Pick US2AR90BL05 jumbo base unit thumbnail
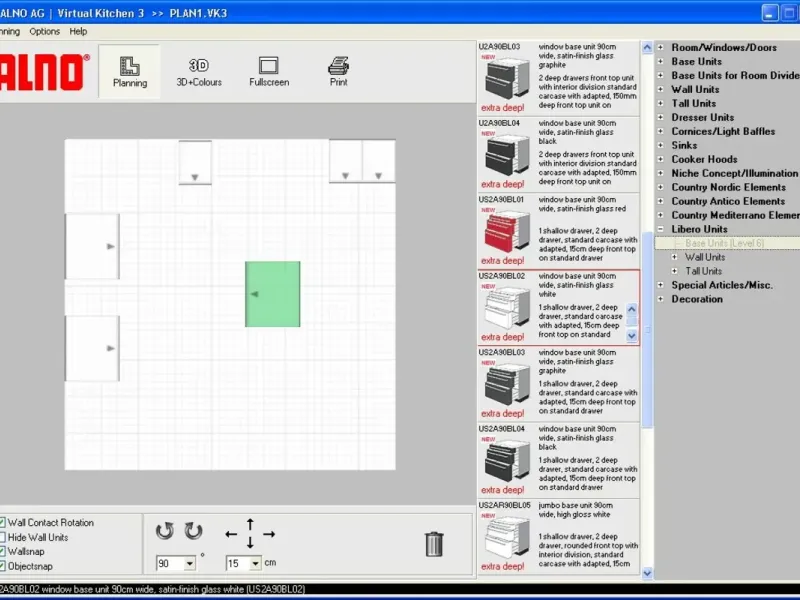Screen dimensions: 800x600 506,537
